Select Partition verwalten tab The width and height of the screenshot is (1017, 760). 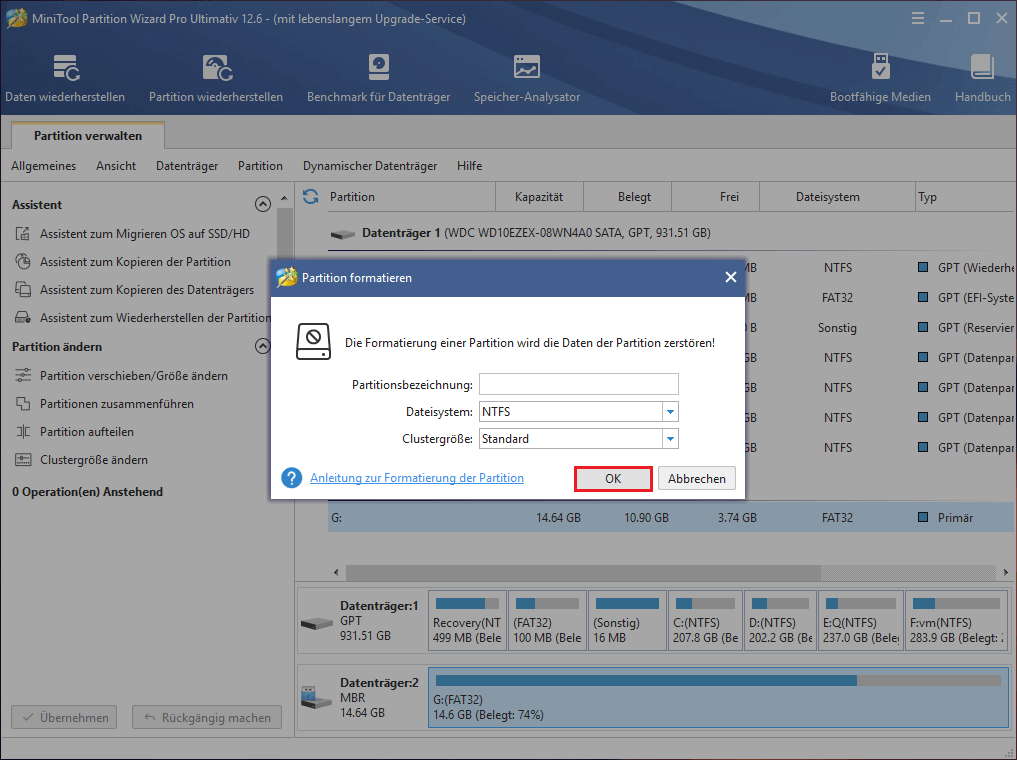(x=88, y=136)
